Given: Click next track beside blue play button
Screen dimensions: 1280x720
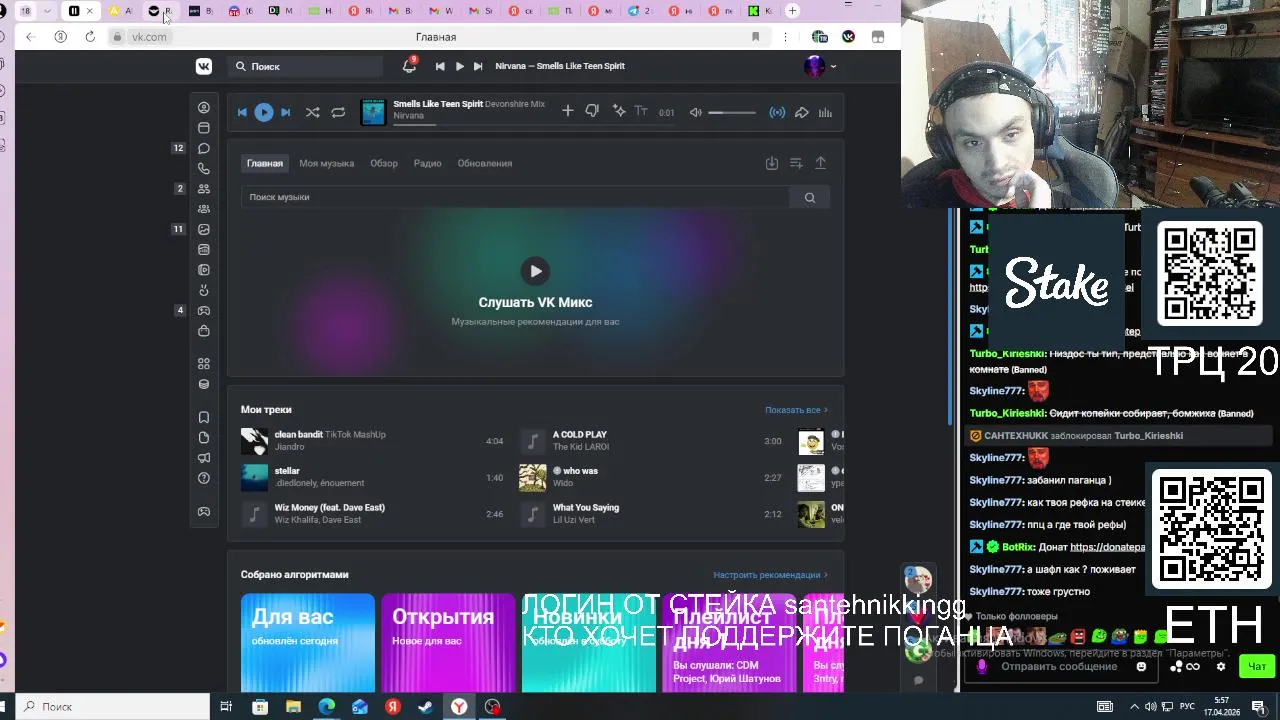Looking at the screenshot, I should [x=286, y=112].
